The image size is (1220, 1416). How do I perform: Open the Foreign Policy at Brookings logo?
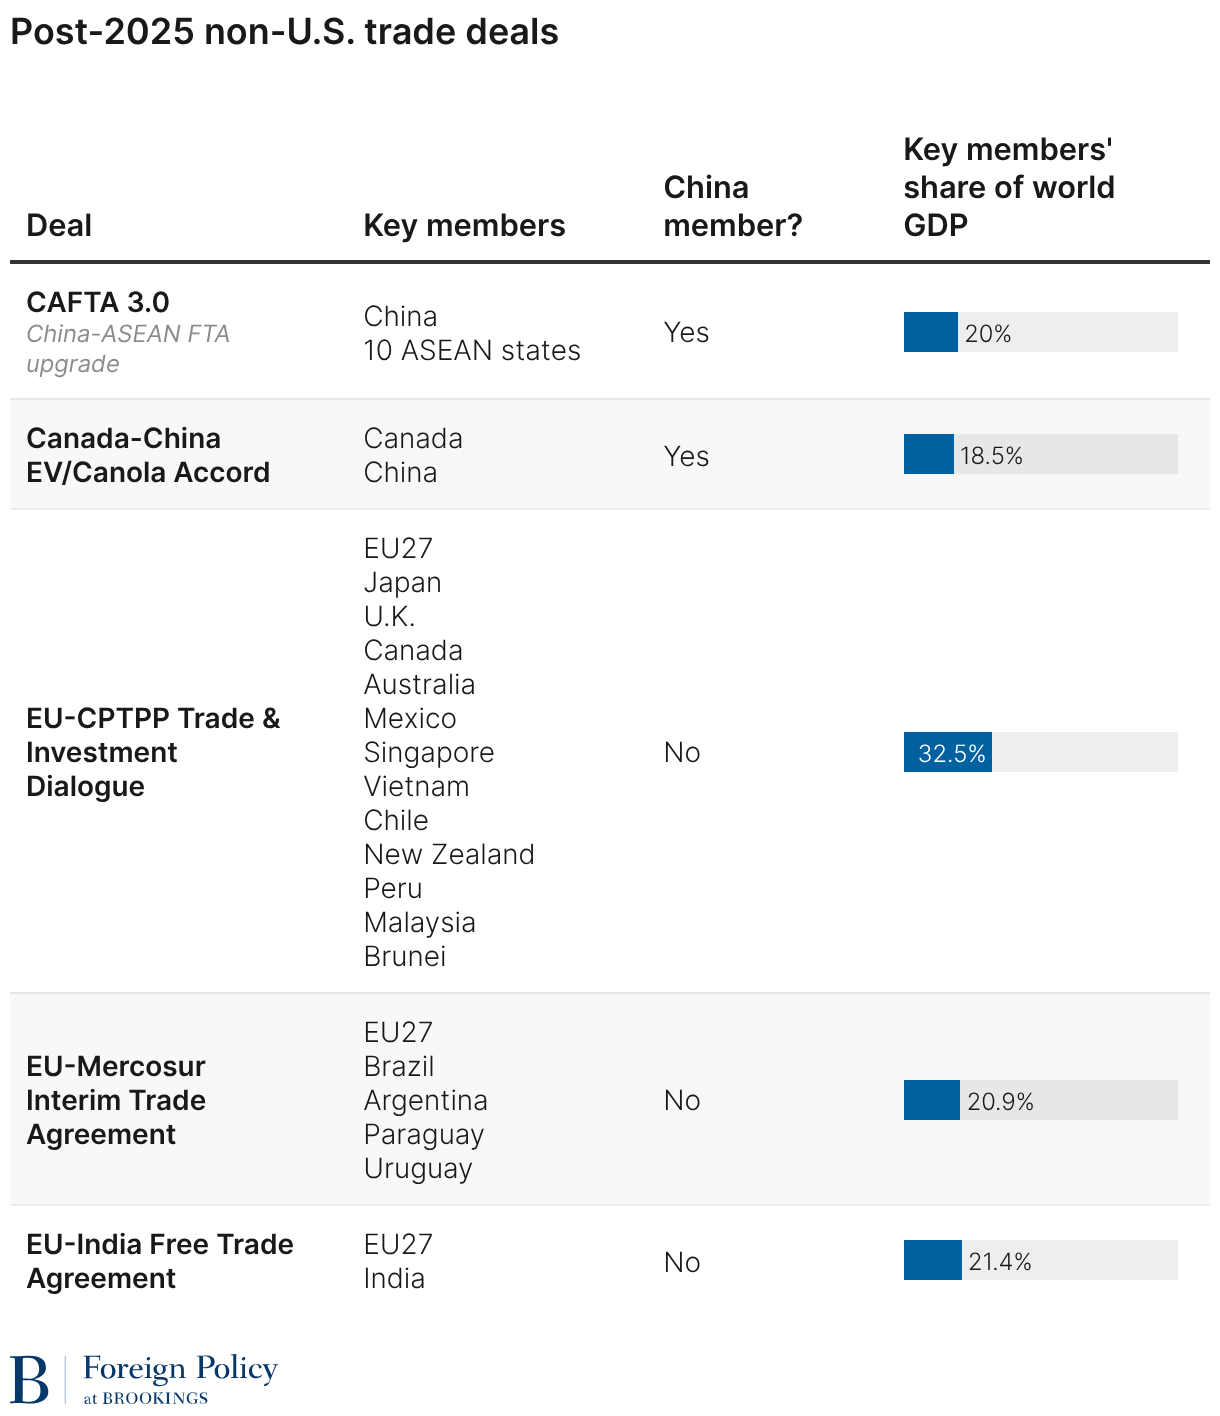[145, 1380]
